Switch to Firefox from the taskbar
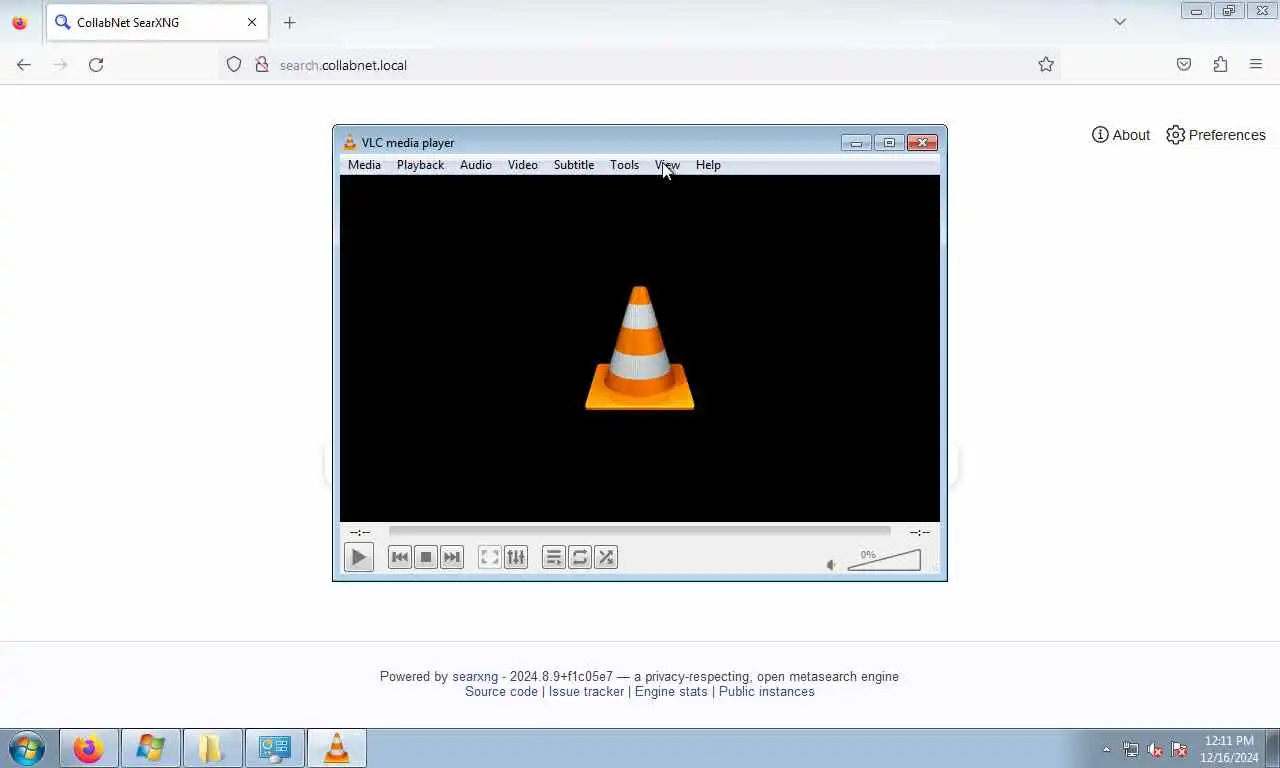This screenshot has height=768, width=1280. click(x=89, y=748)
